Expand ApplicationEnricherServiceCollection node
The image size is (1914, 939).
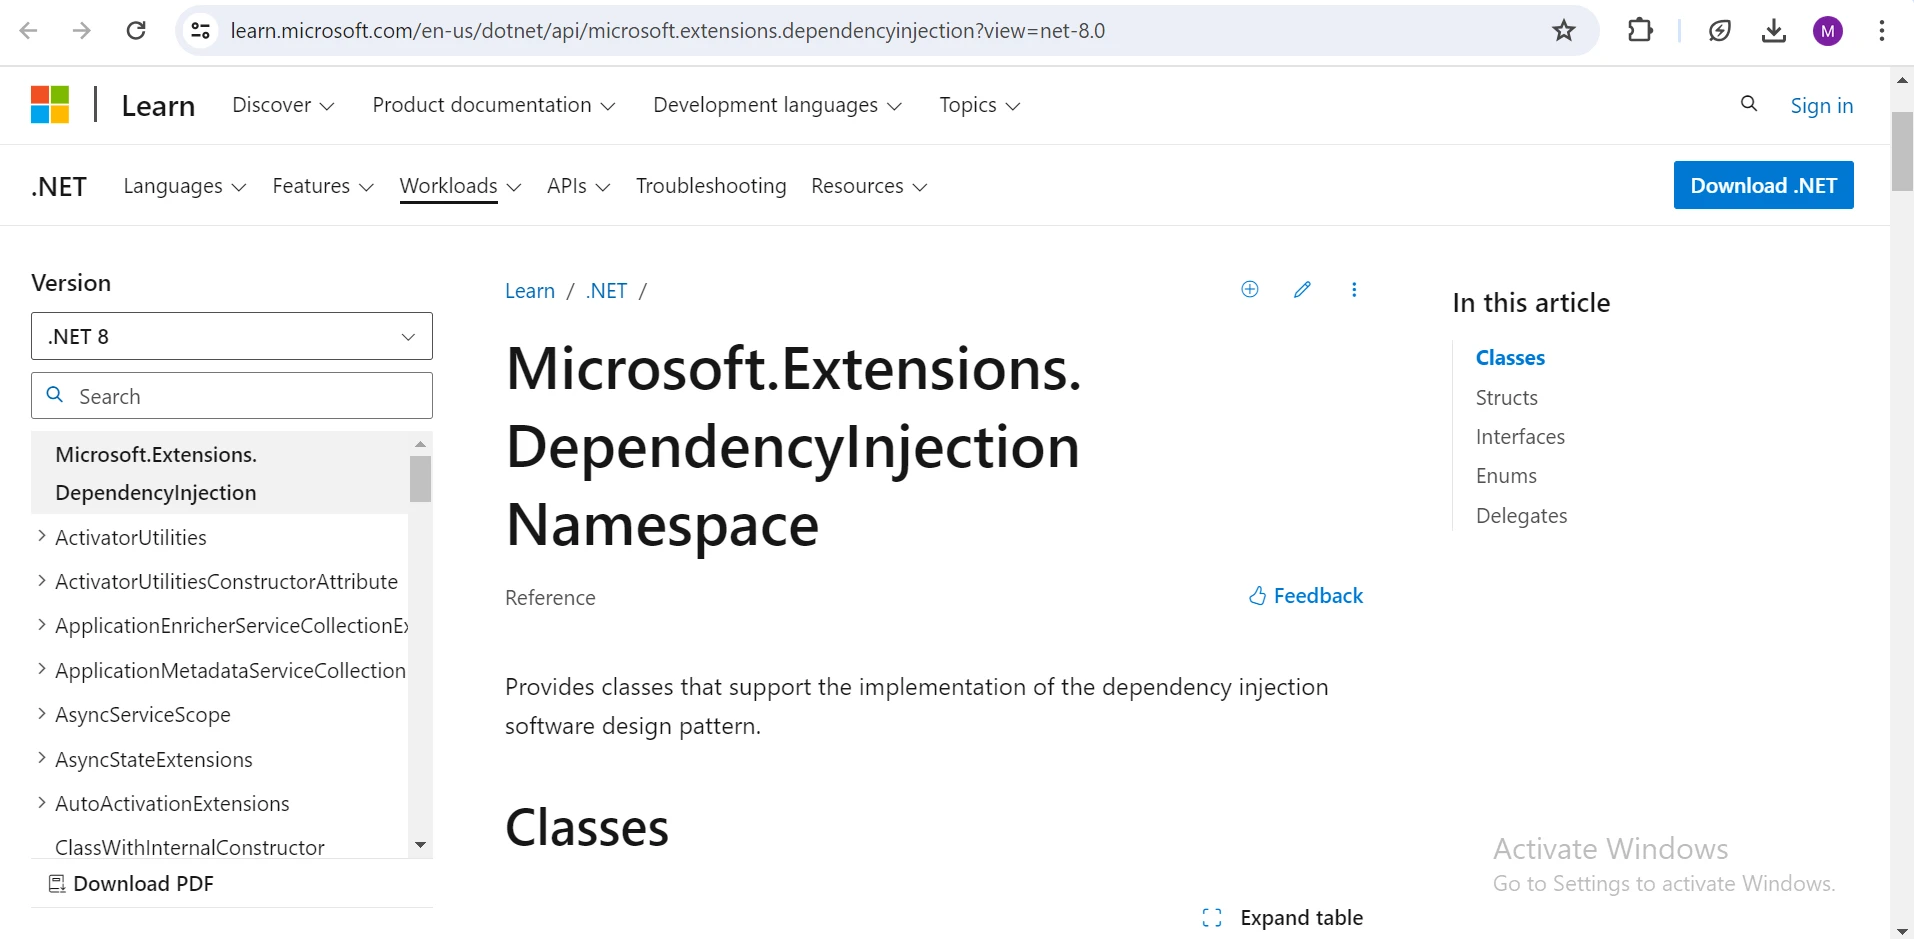click(41, 624)
